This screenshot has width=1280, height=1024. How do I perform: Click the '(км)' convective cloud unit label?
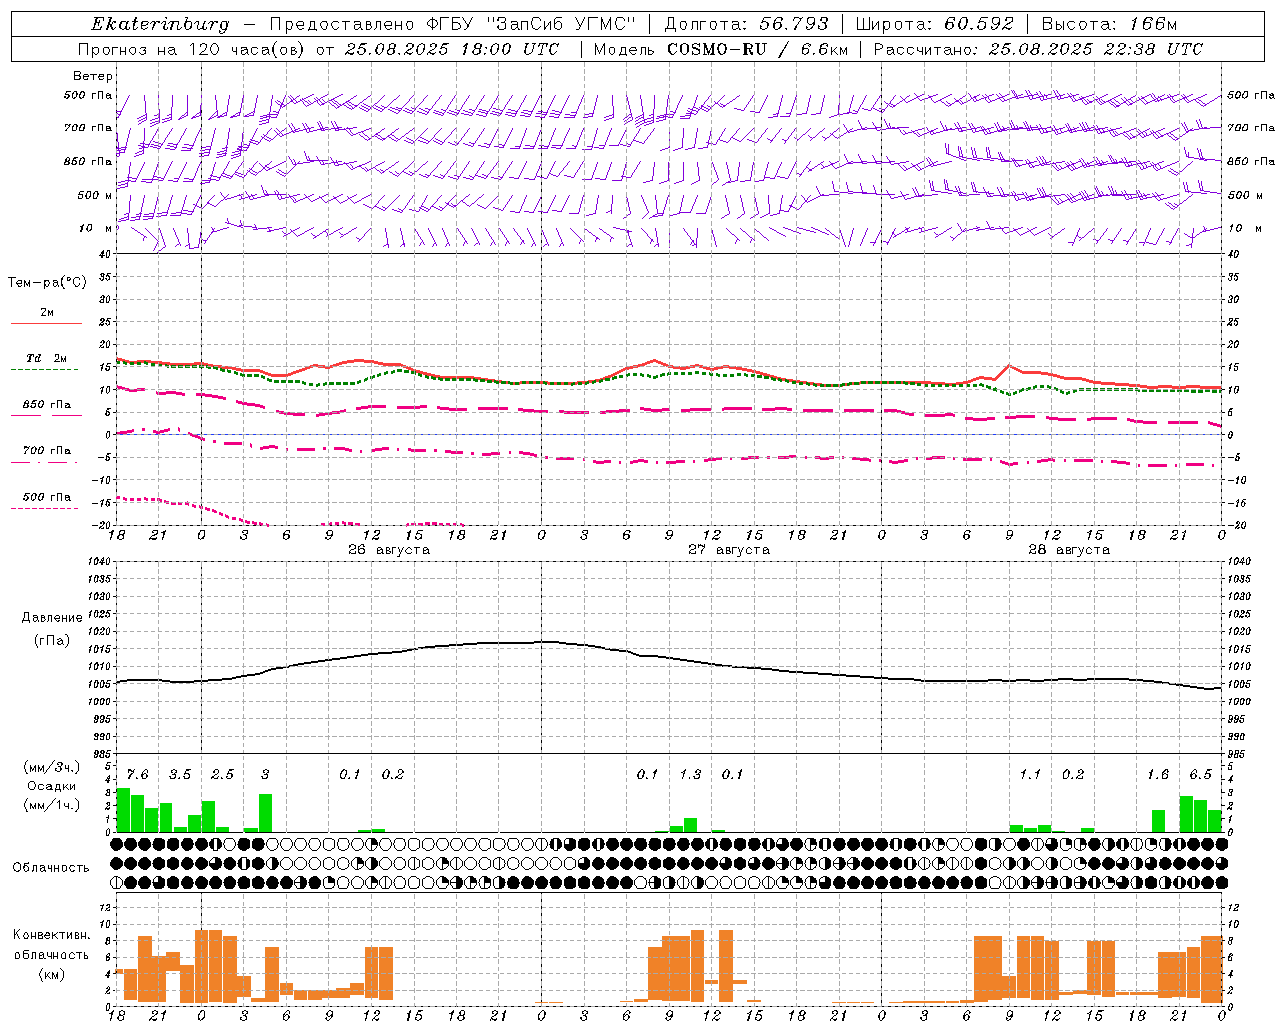click(x=52, y=974)
